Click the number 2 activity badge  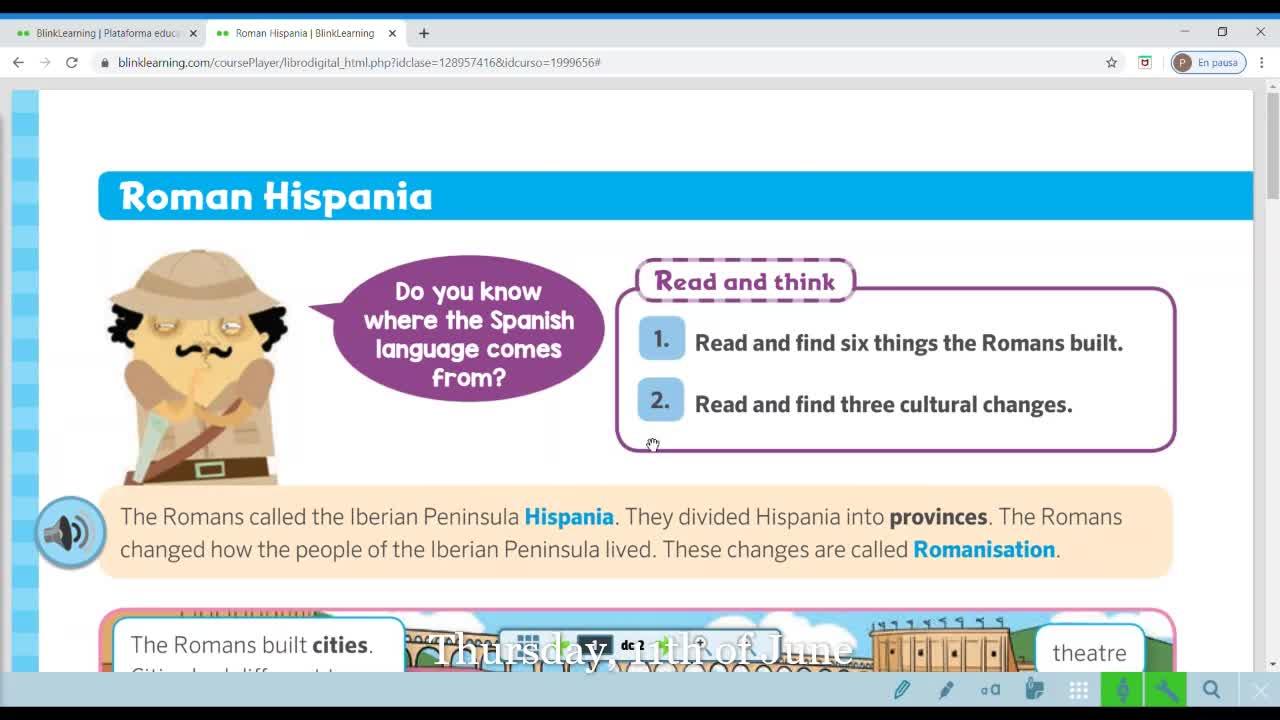[x=660, y=400]
